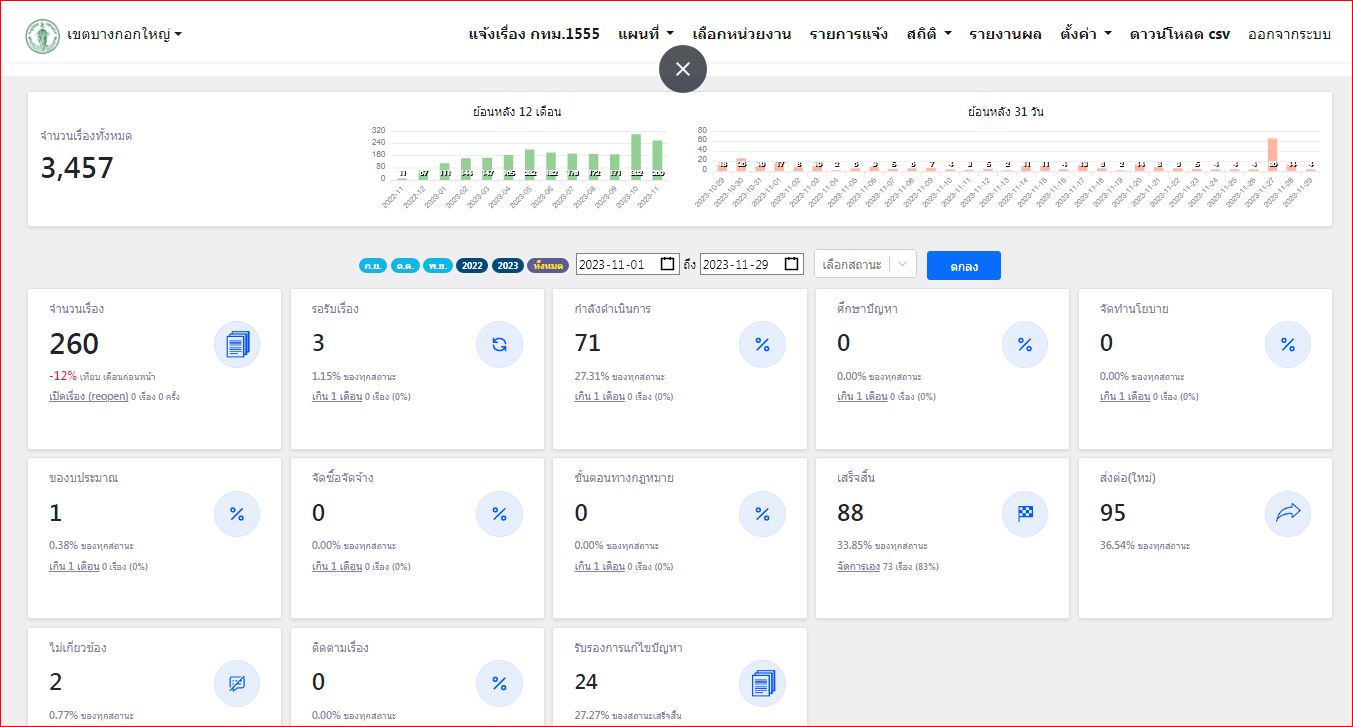Open รายงานผล page

1005,34
